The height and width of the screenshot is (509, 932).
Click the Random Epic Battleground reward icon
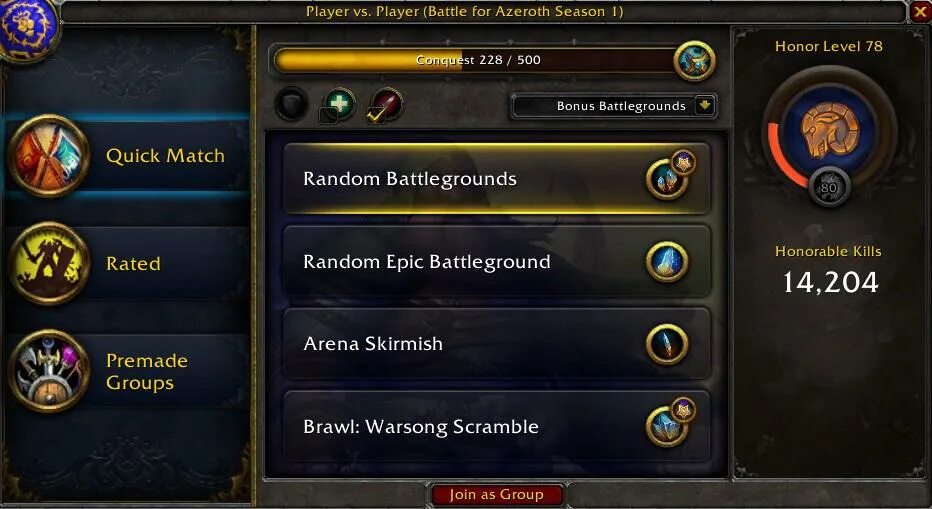667,262
